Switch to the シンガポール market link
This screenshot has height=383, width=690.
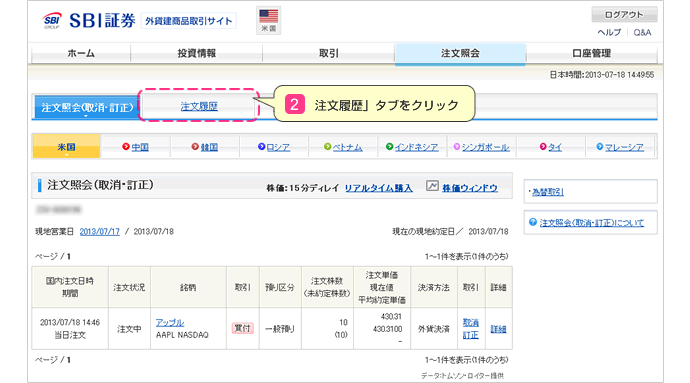click(485, 147)
